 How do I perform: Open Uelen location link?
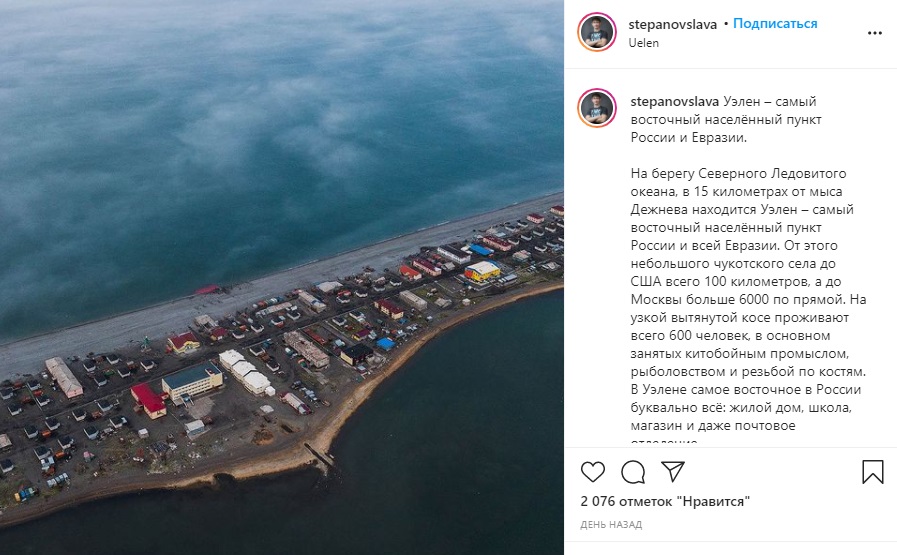(x=644, y=43)
